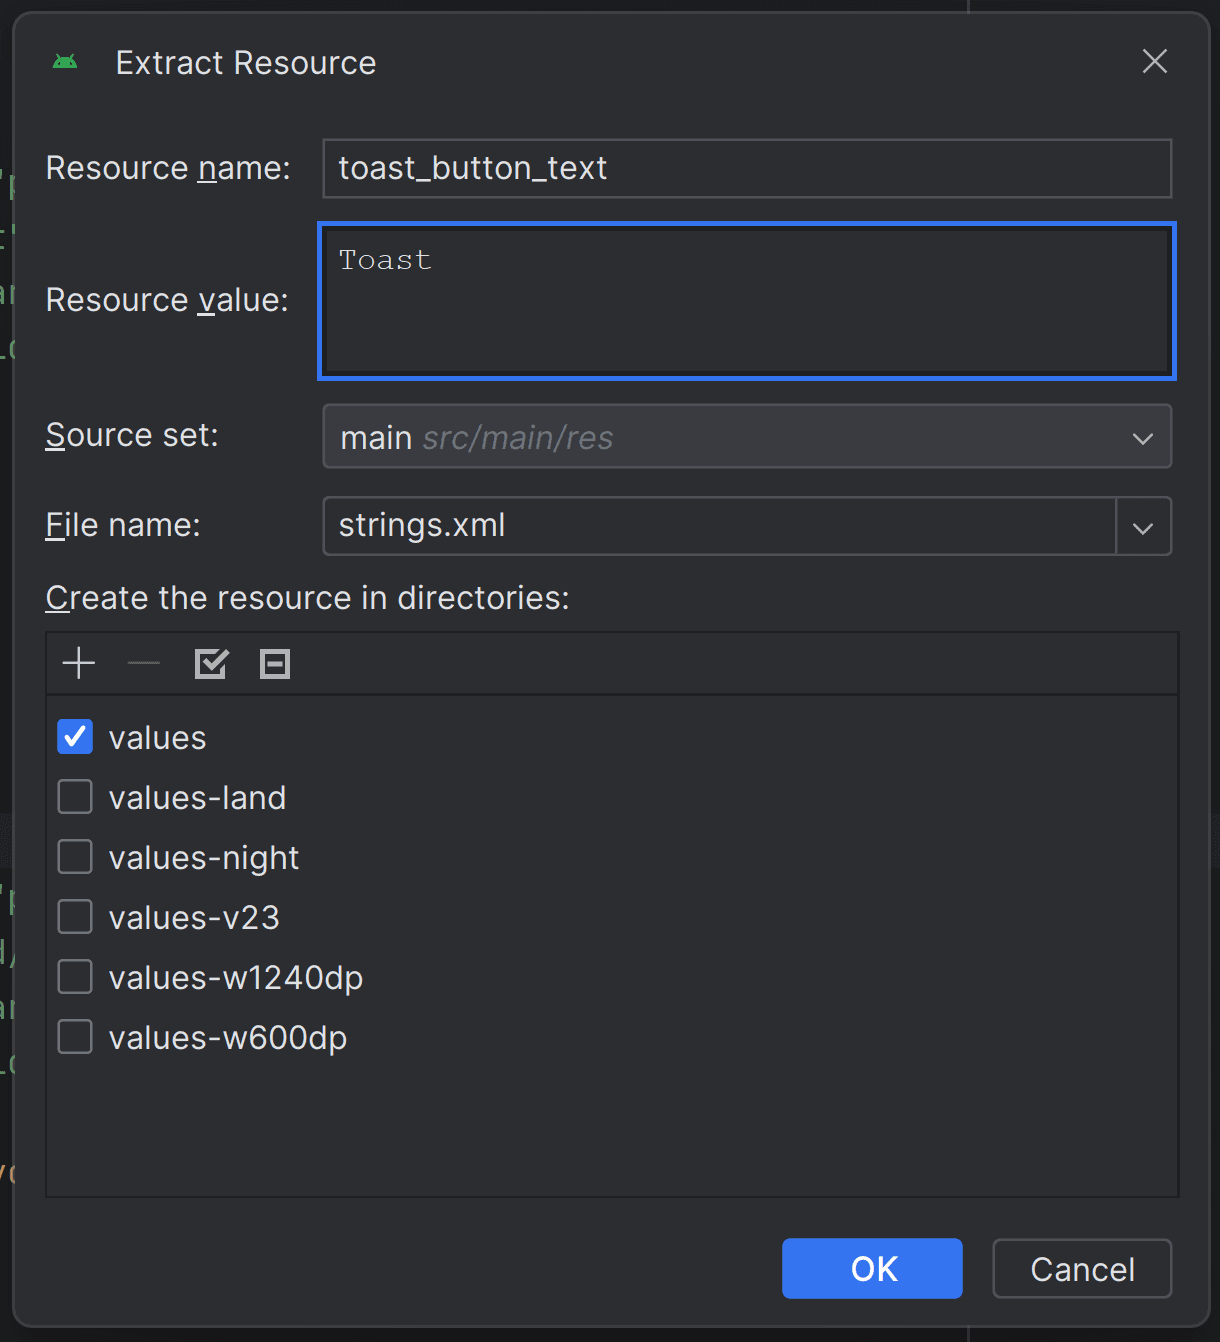Click the Cancel button
The image size is (1220, 1342).
click(1082, 1269)
